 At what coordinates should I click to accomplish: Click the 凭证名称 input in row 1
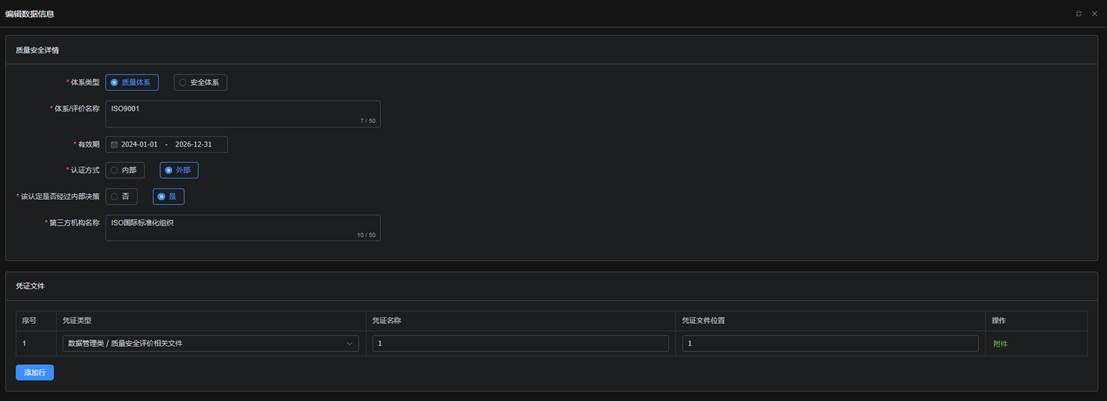(x=520, y=344)
